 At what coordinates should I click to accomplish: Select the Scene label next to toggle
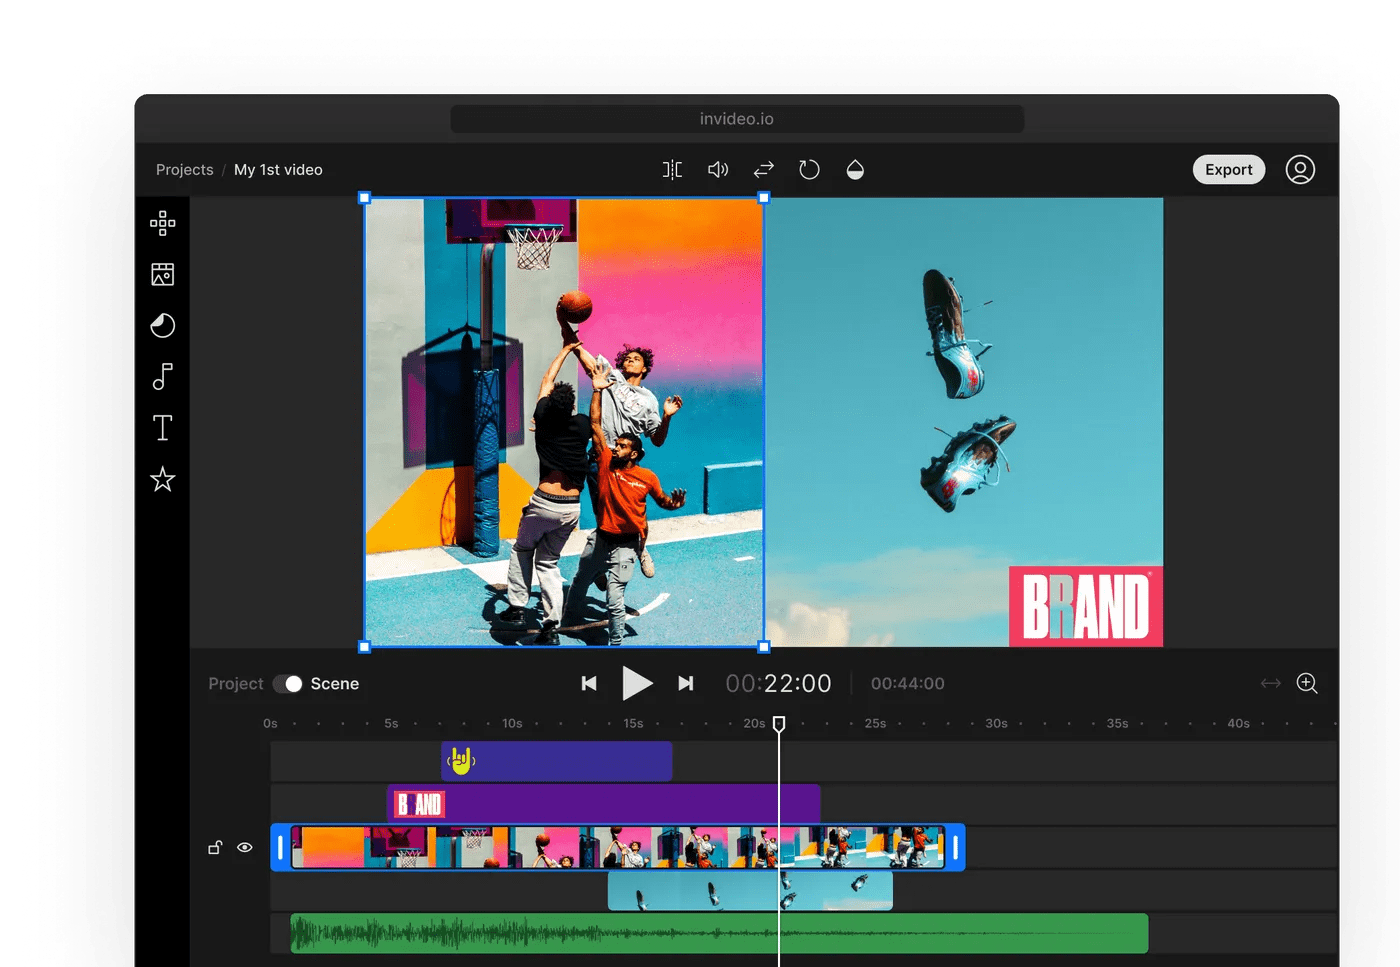tap(335, 684)
